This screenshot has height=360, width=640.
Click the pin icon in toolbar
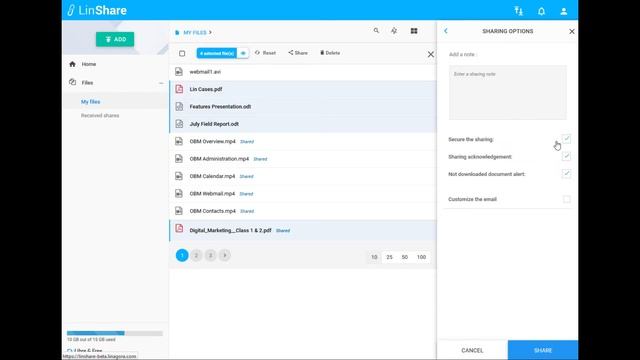(394, 31)
